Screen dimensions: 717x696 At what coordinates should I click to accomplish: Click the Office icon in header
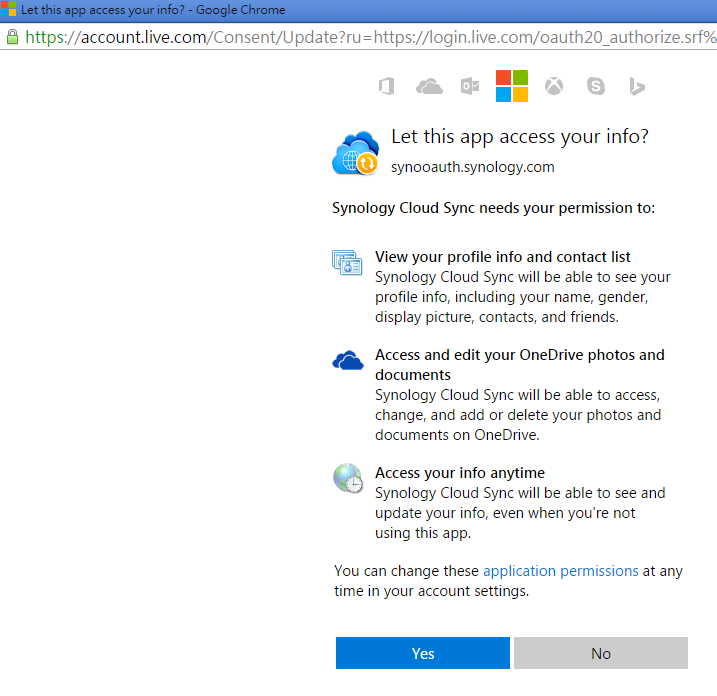click(386, 87)
